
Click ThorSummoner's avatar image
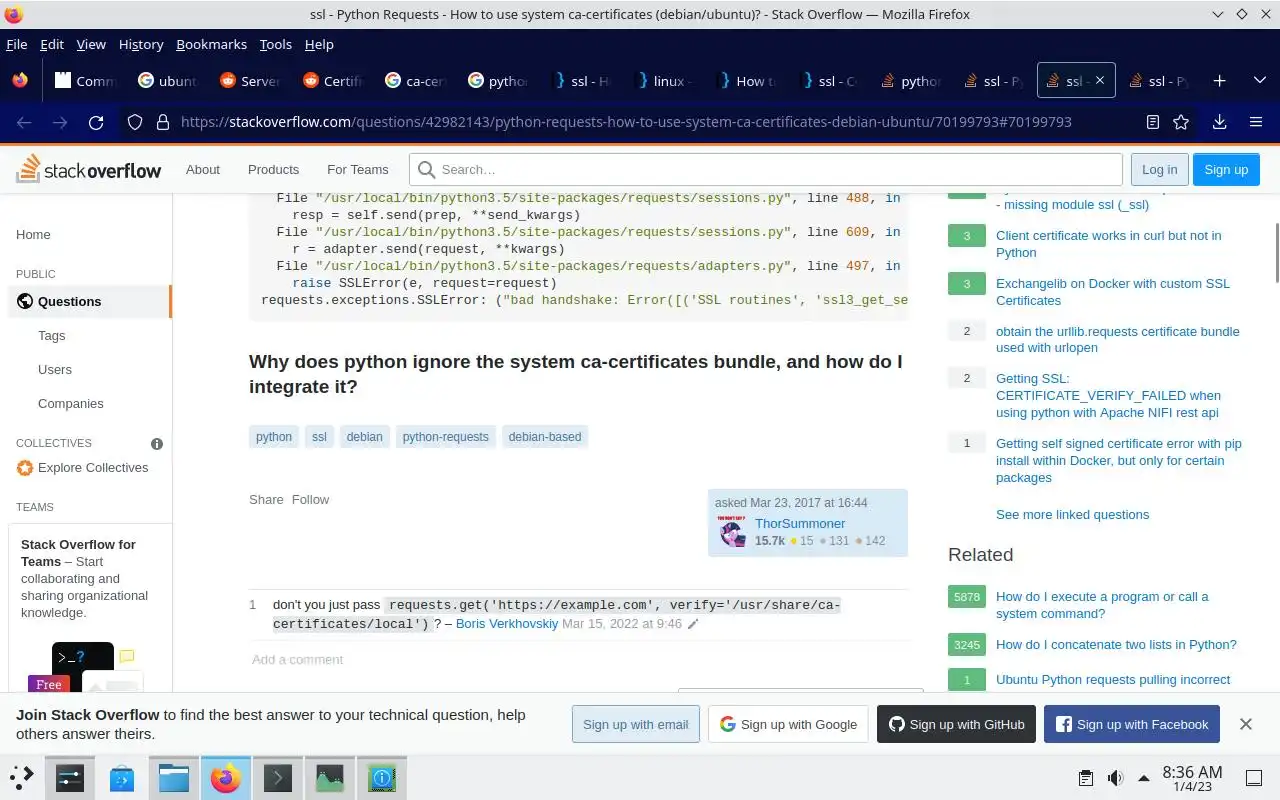[x=733, y=532]
